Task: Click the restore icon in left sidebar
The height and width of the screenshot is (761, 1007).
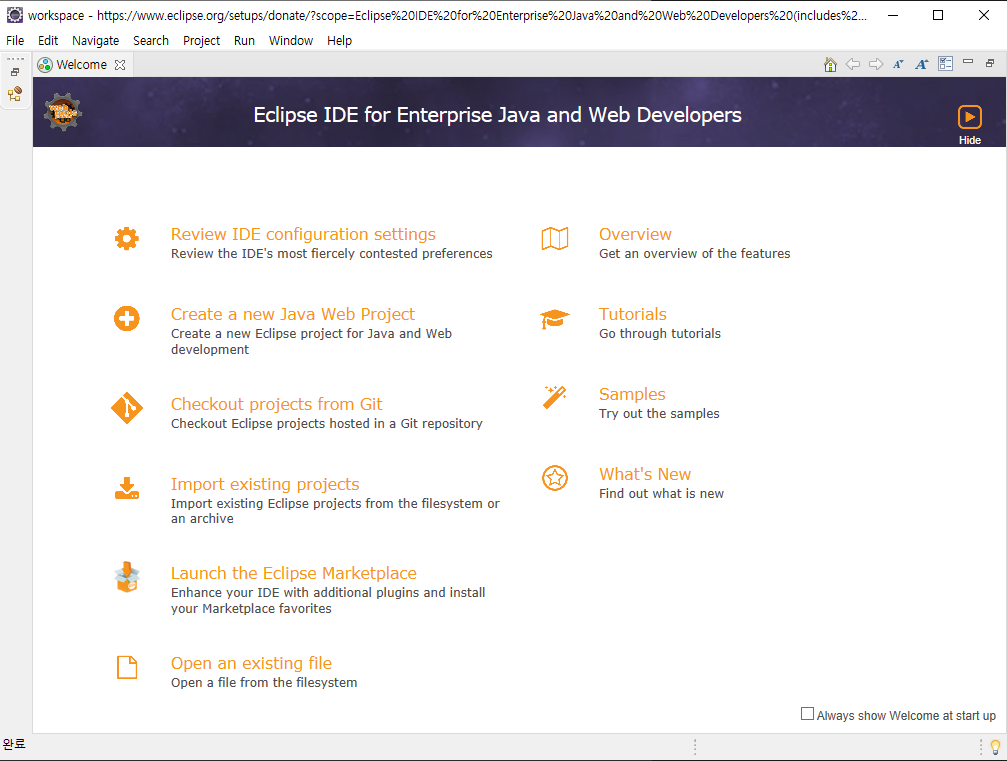Action: click(x=15, y=72)
